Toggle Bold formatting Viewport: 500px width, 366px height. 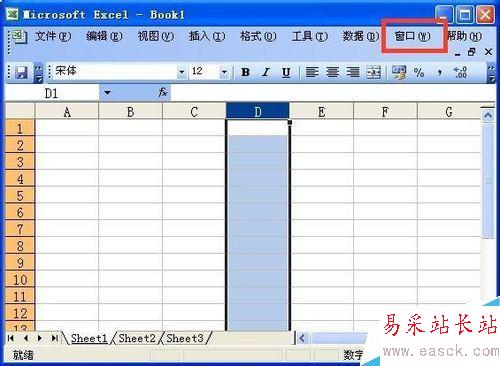pos(246,72)
